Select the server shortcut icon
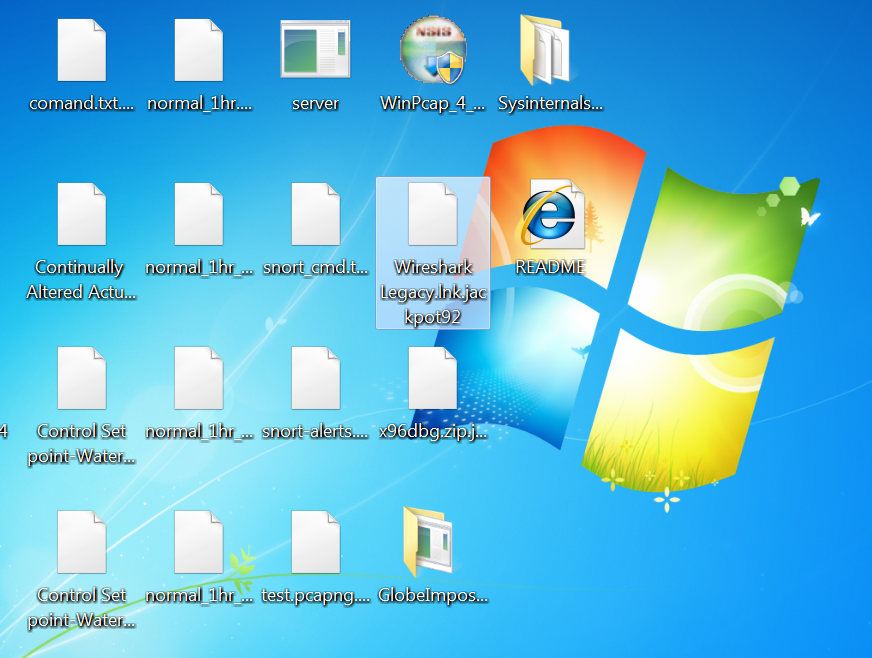This screenshot has width=872, height=658. coord(315,50)
